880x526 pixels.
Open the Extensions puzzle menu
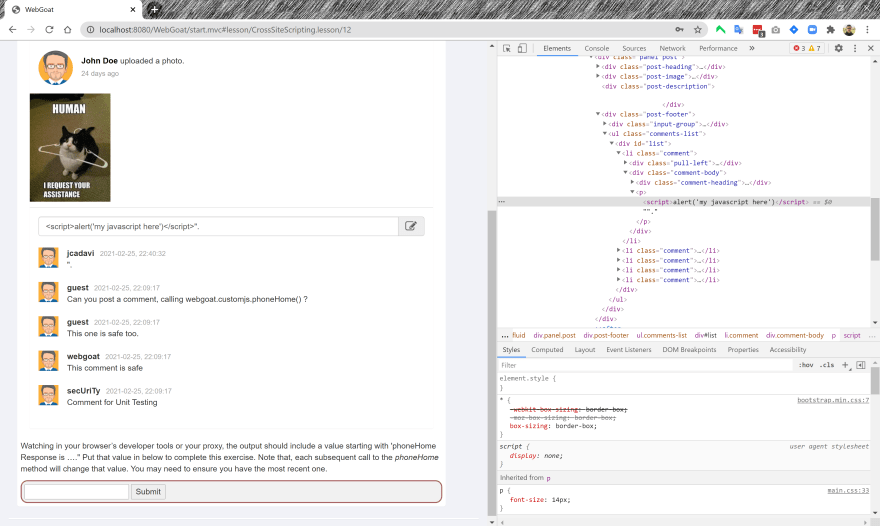(831, 30)
